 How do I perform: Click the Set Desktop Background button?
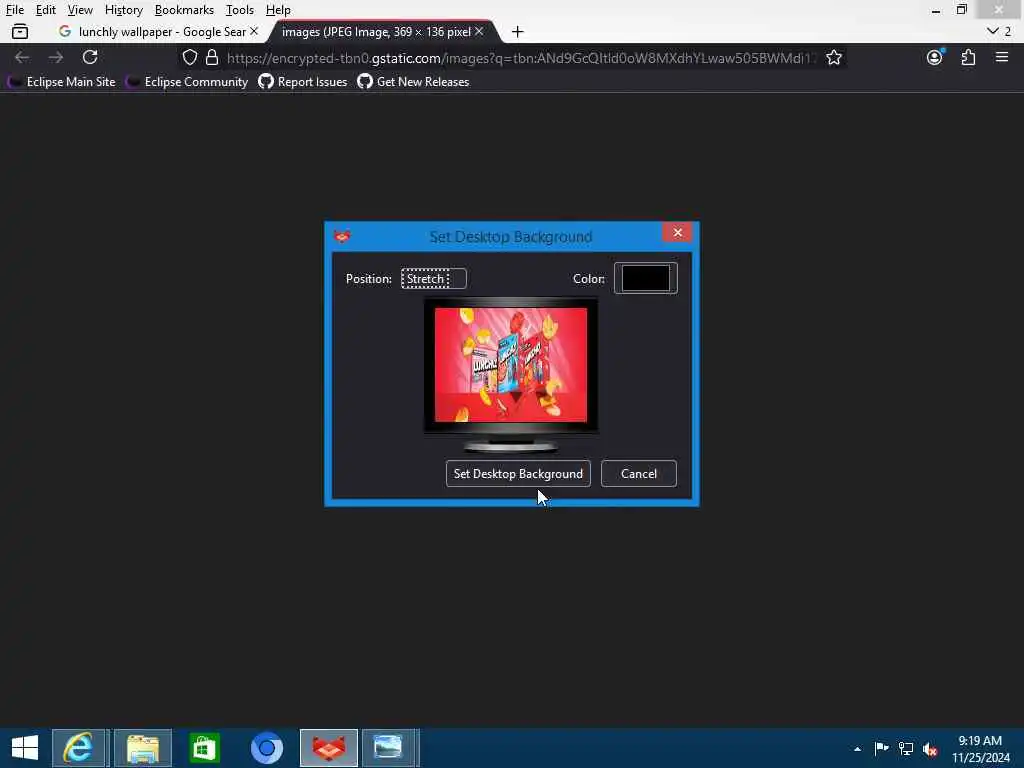click(518, 473)
